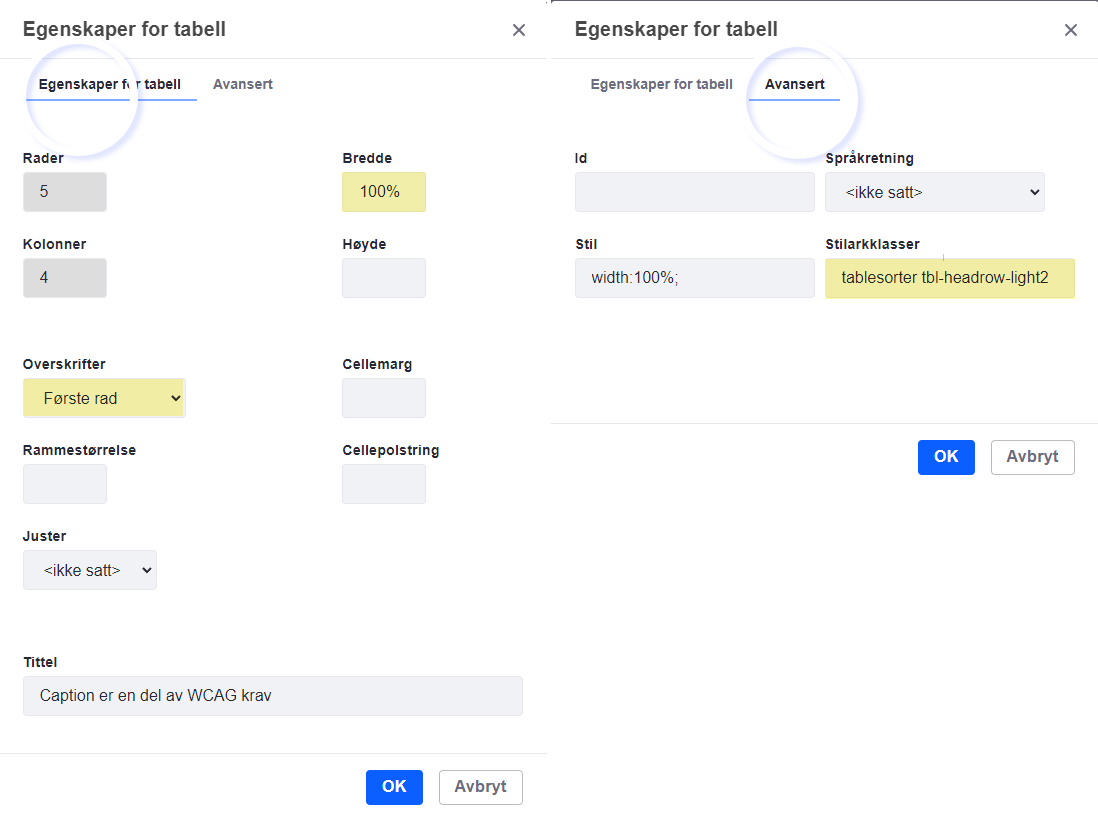The width and height of the screenshot is (1098, 821).
Task: Focus the Cellepolstring input field
Action: (384, 484)
